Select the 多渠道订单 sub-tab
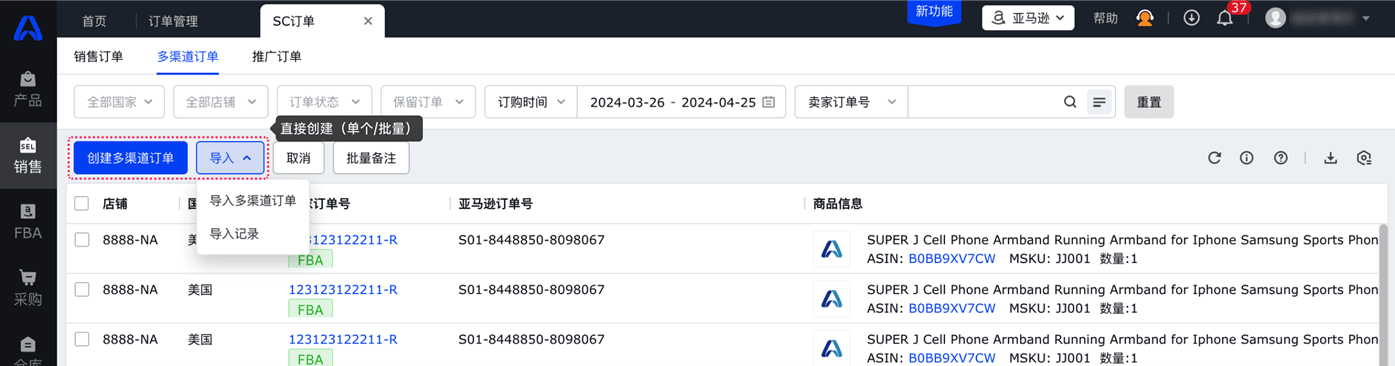This screenshot has width=1395, height=366. pos(188,57)
